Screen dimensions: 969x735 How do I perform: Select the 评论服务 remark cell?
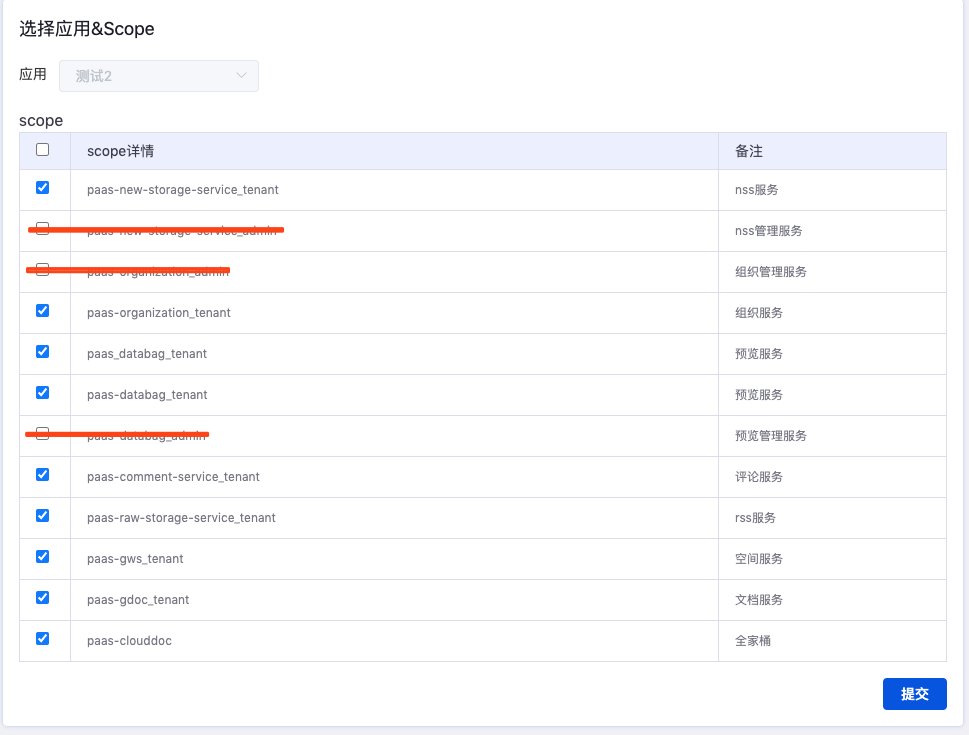click(758, 477)
